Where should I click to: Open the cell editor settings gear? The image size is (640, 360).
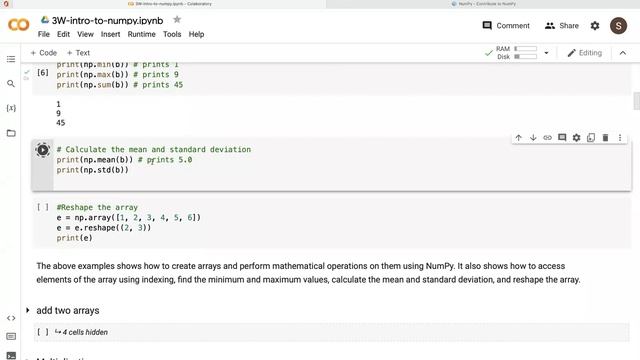tap(576, 138)
